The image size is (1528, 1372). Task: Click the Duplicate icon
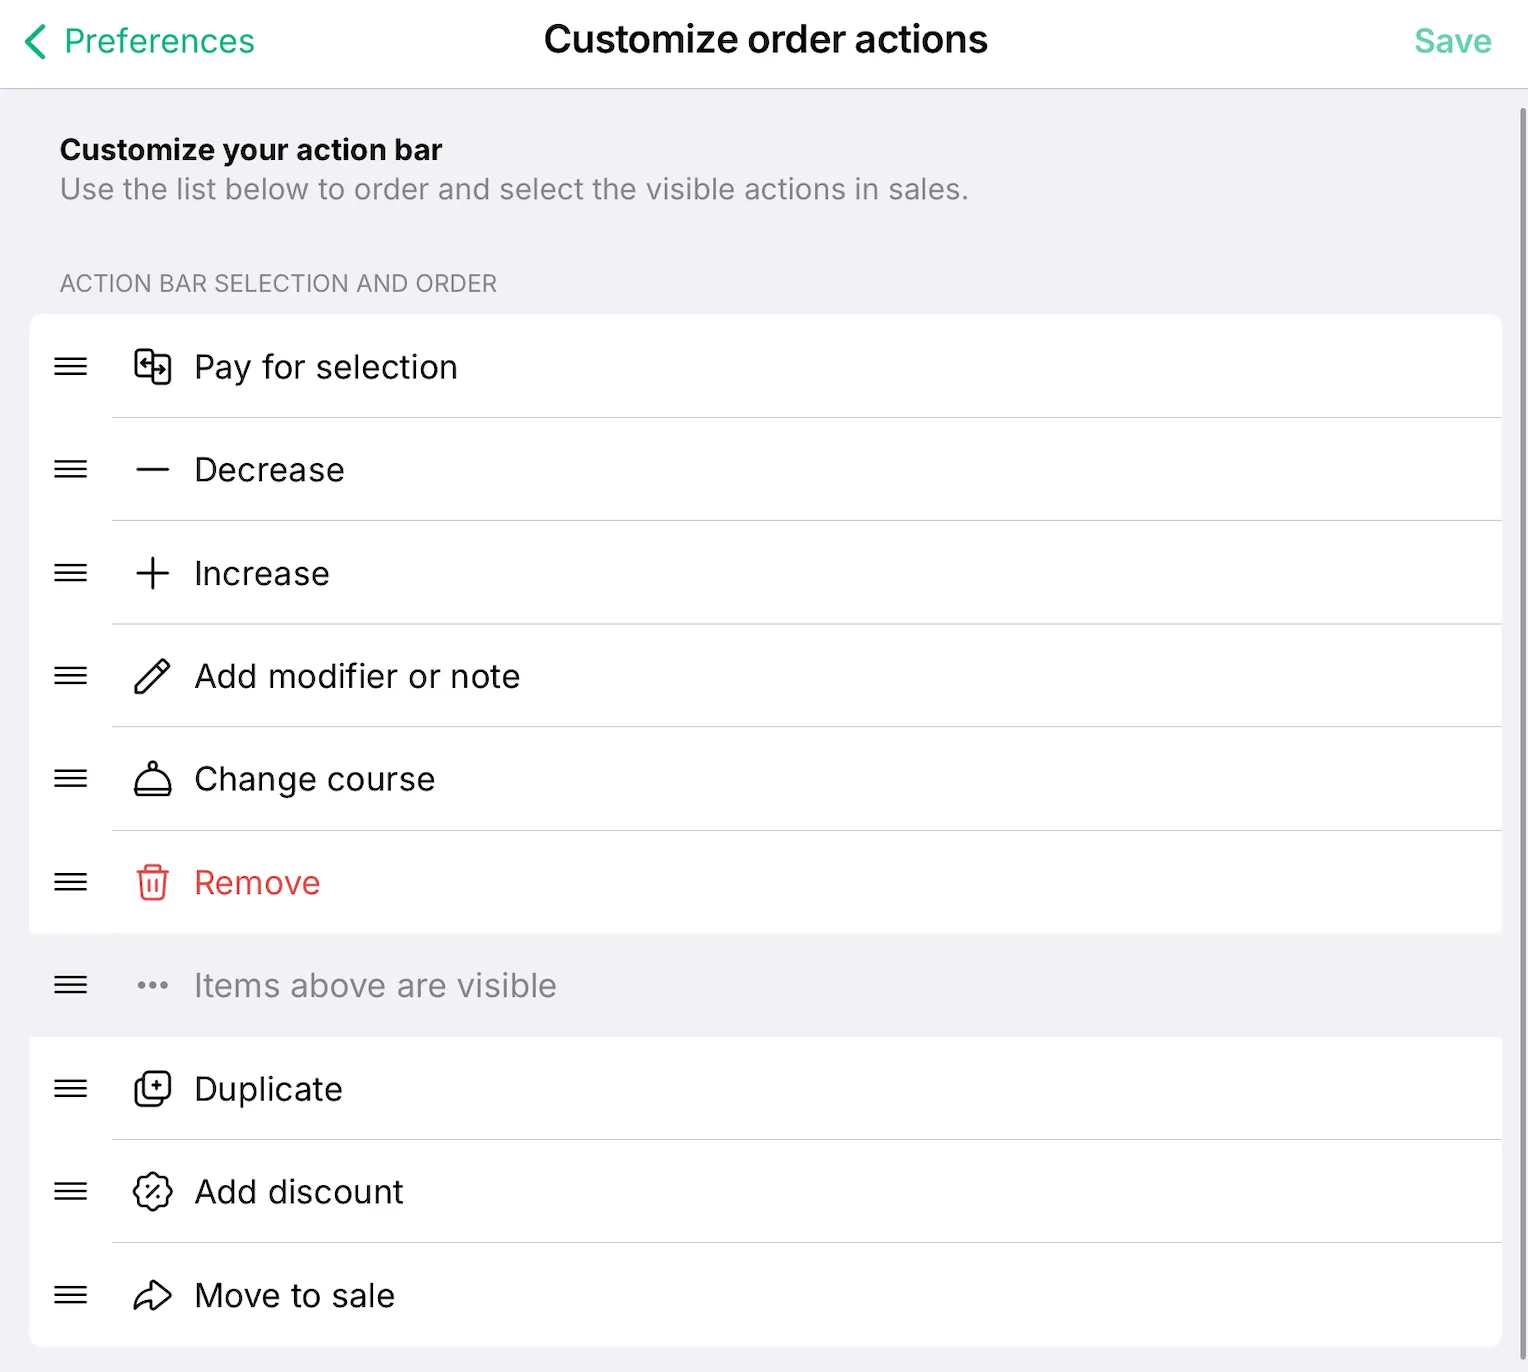(x=152, y=1089)
